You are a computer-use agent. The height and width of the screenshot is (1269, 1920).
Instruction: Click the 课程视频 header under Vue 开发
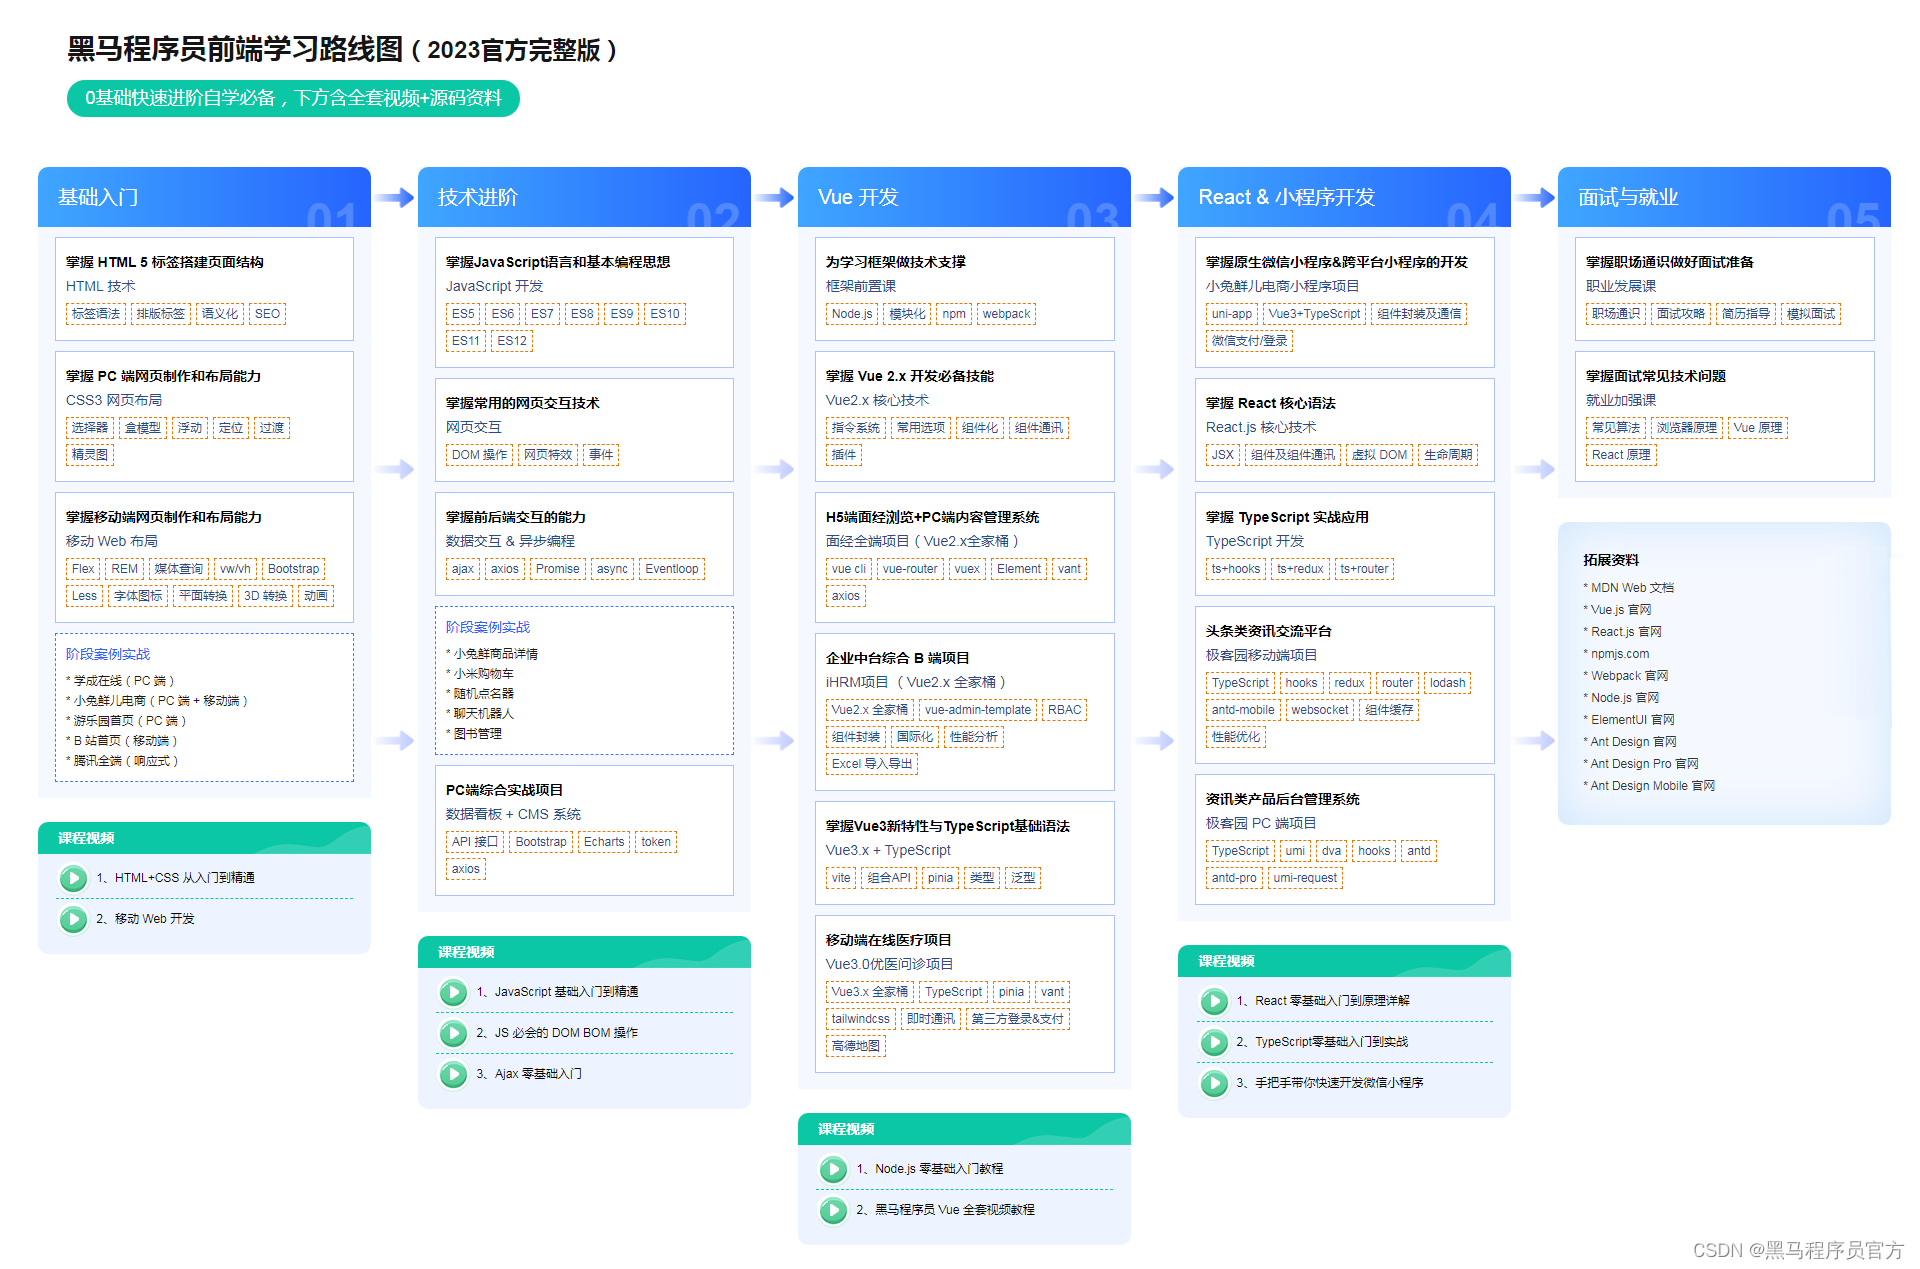(x=964, y=1129)
